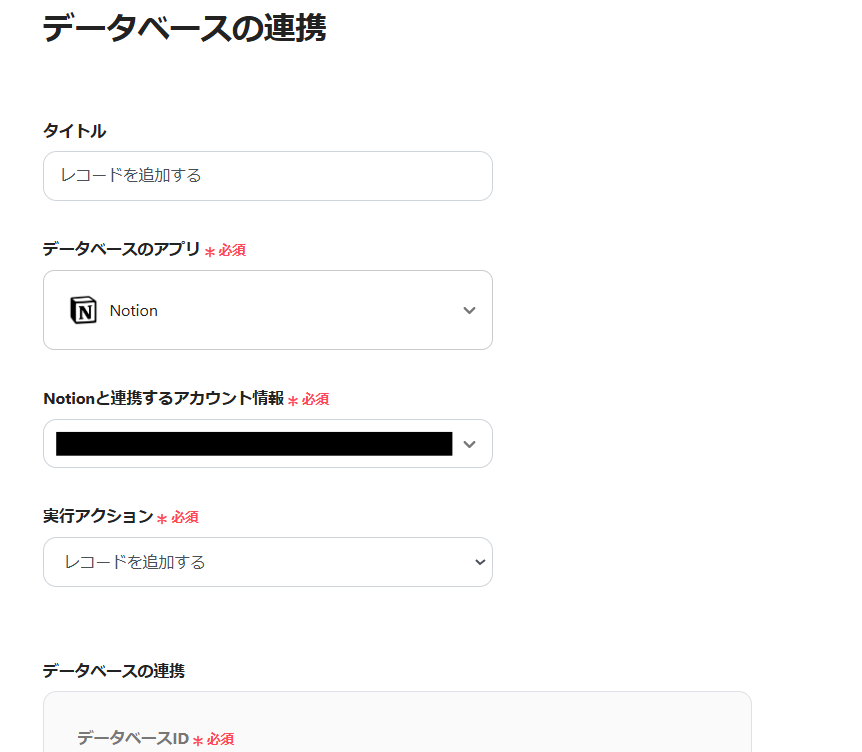Viewport: 862px width, 752px height.
Task: Click 必須 marker beside アカウント情報
Action: click(315, 399)
